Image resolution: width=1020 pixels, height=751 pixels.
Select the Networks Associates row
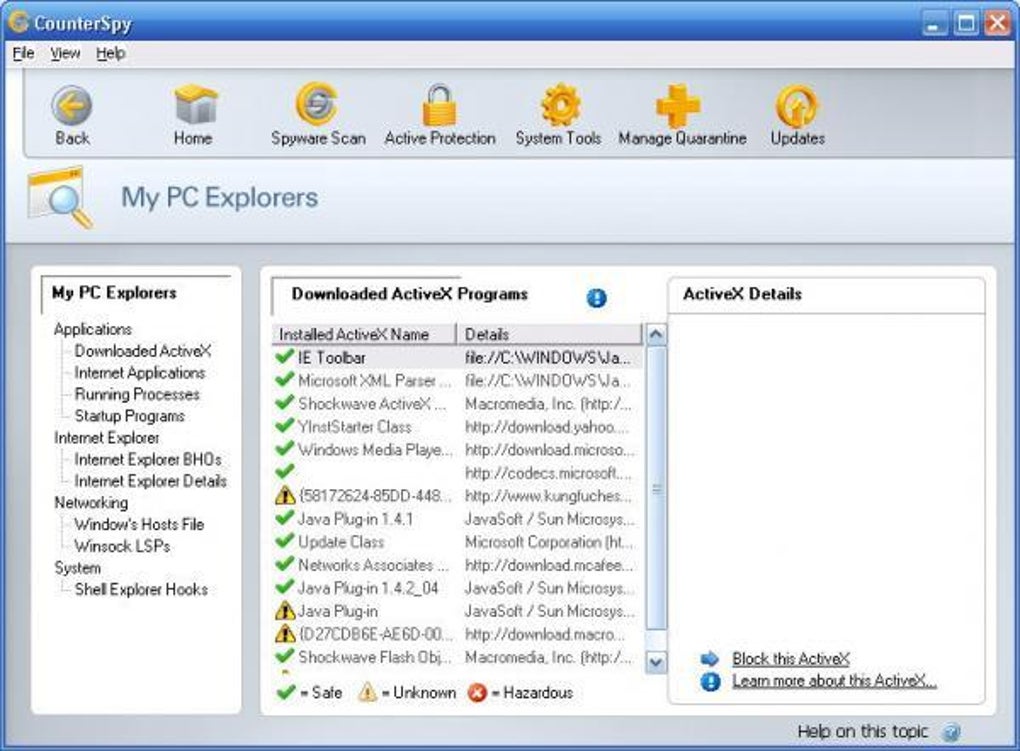[457, 565]
